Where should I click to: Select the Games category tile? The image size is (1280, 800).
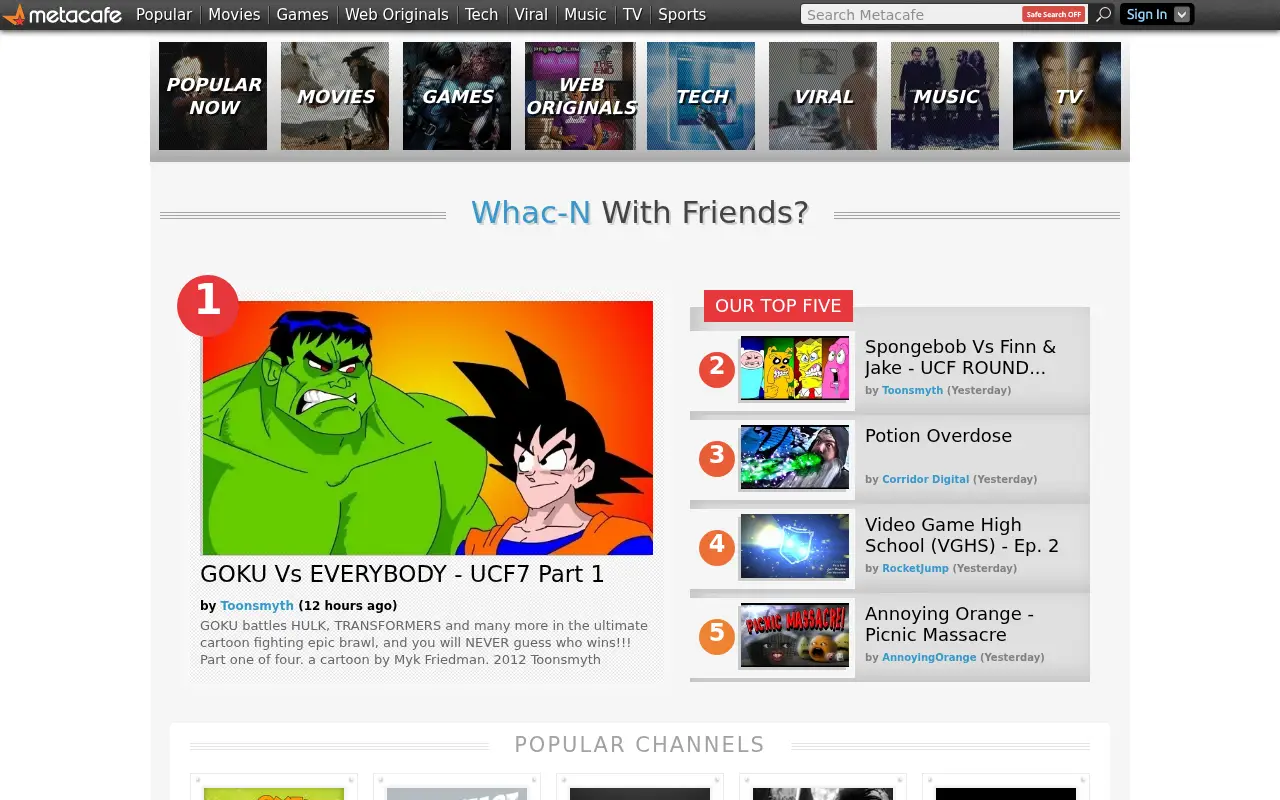pyautogui.click(x=457, y=96)
